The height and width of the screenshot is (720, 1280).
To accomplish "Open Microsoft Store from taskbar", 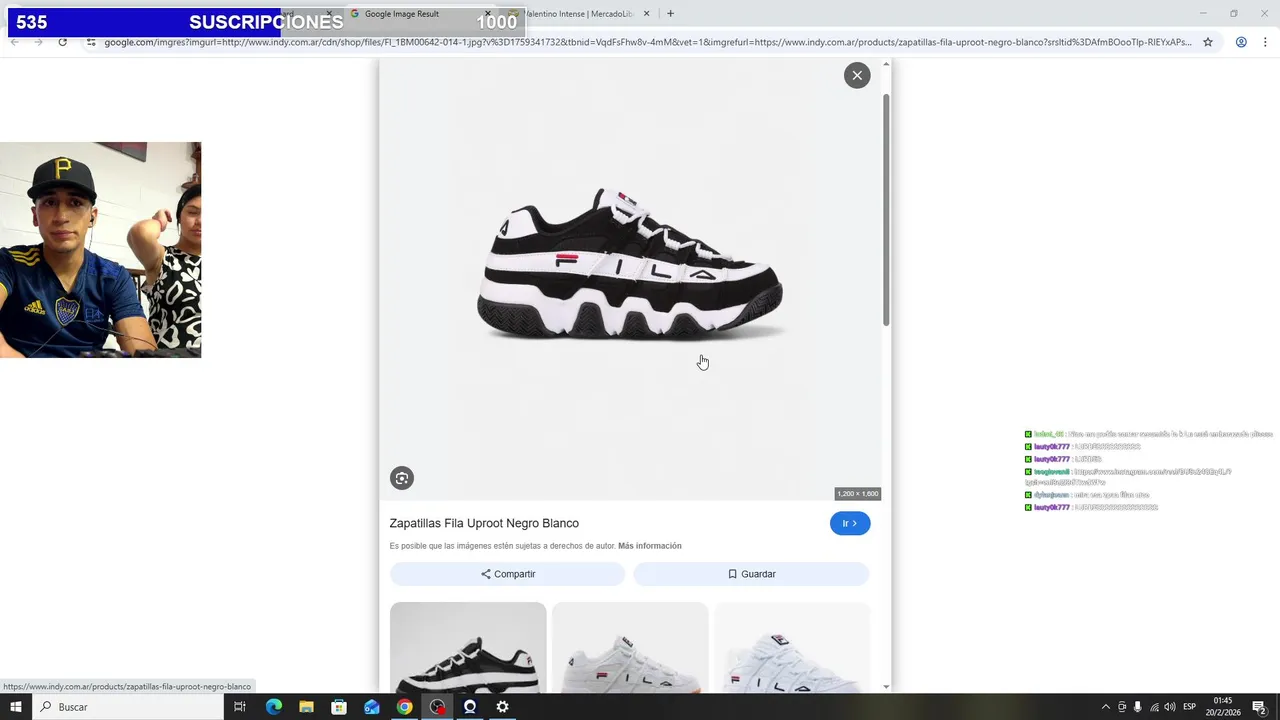I will [x=339, y=707].
